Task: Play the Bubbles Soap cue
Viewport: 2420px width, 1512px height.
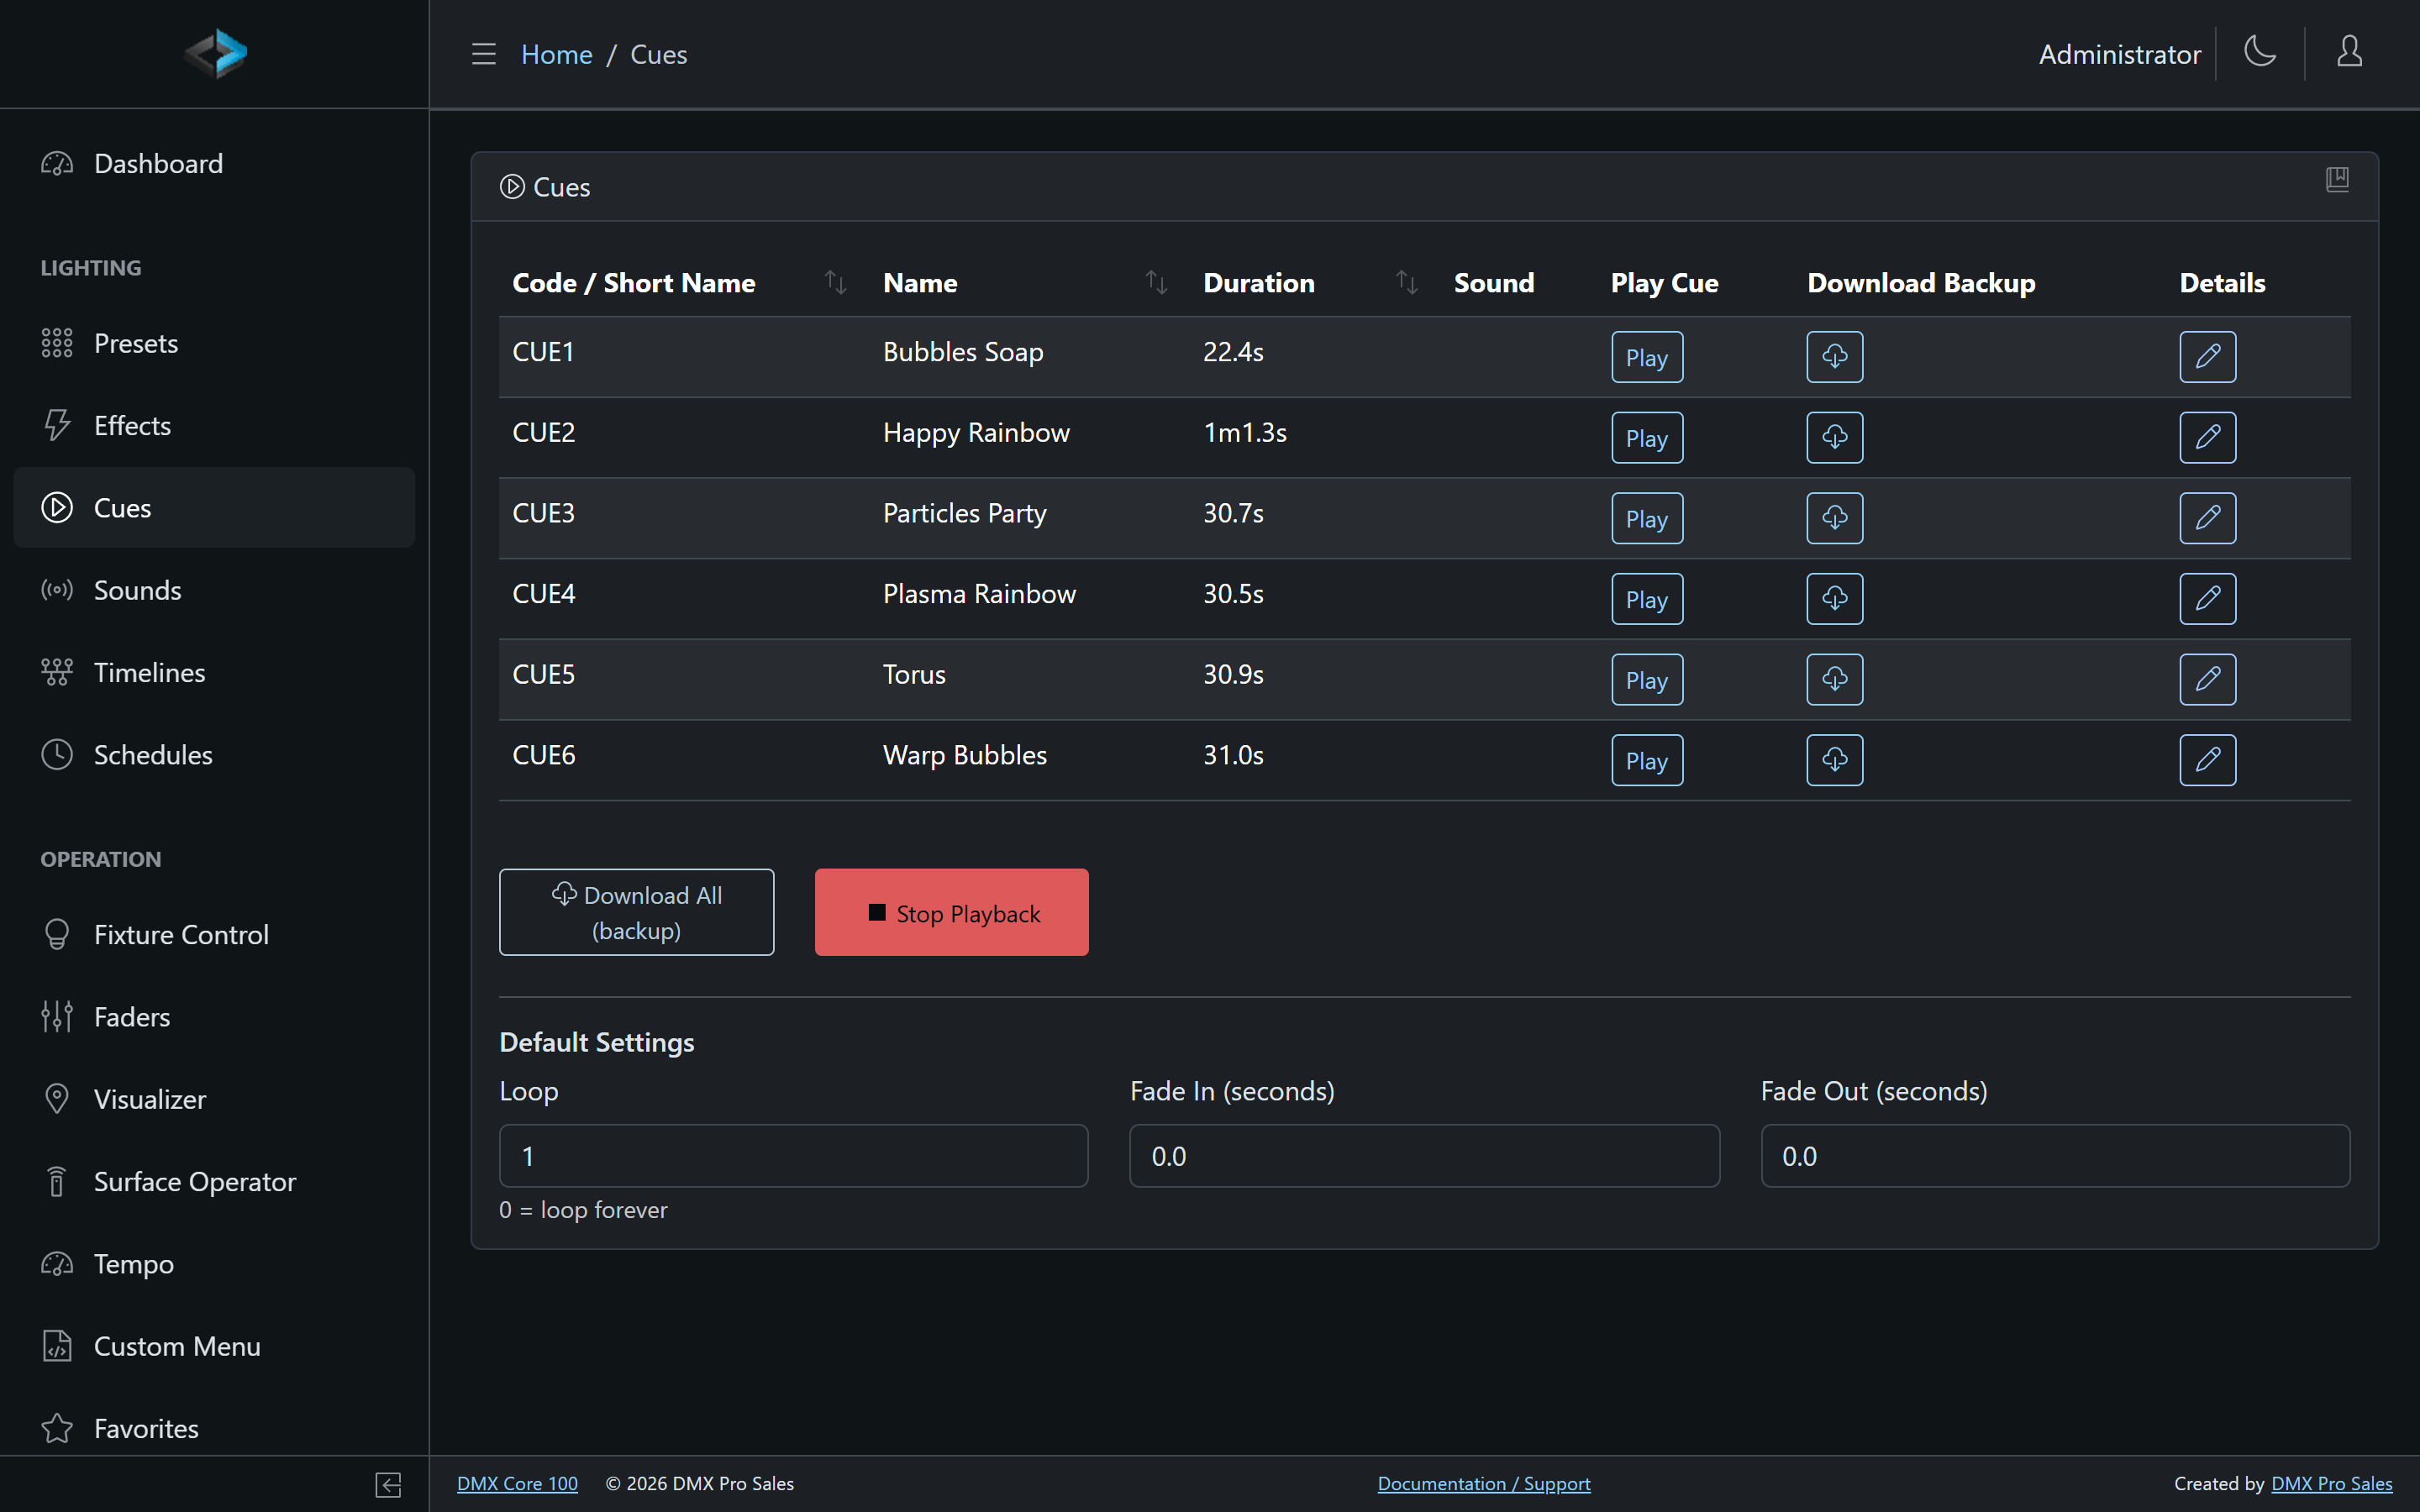Action: click(x=1646, y=357)
